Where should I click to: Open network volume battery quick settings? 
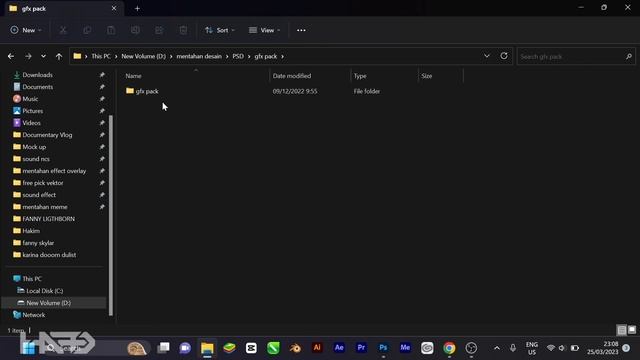[562, 348]
